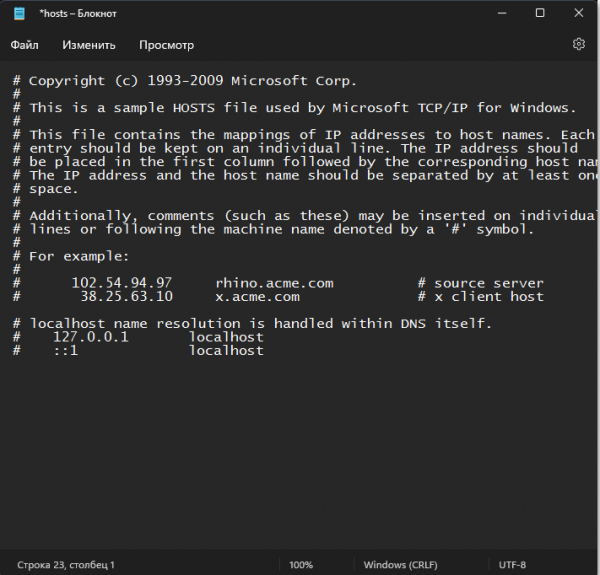Click the rhino.acme.com host name

(274, 283)
